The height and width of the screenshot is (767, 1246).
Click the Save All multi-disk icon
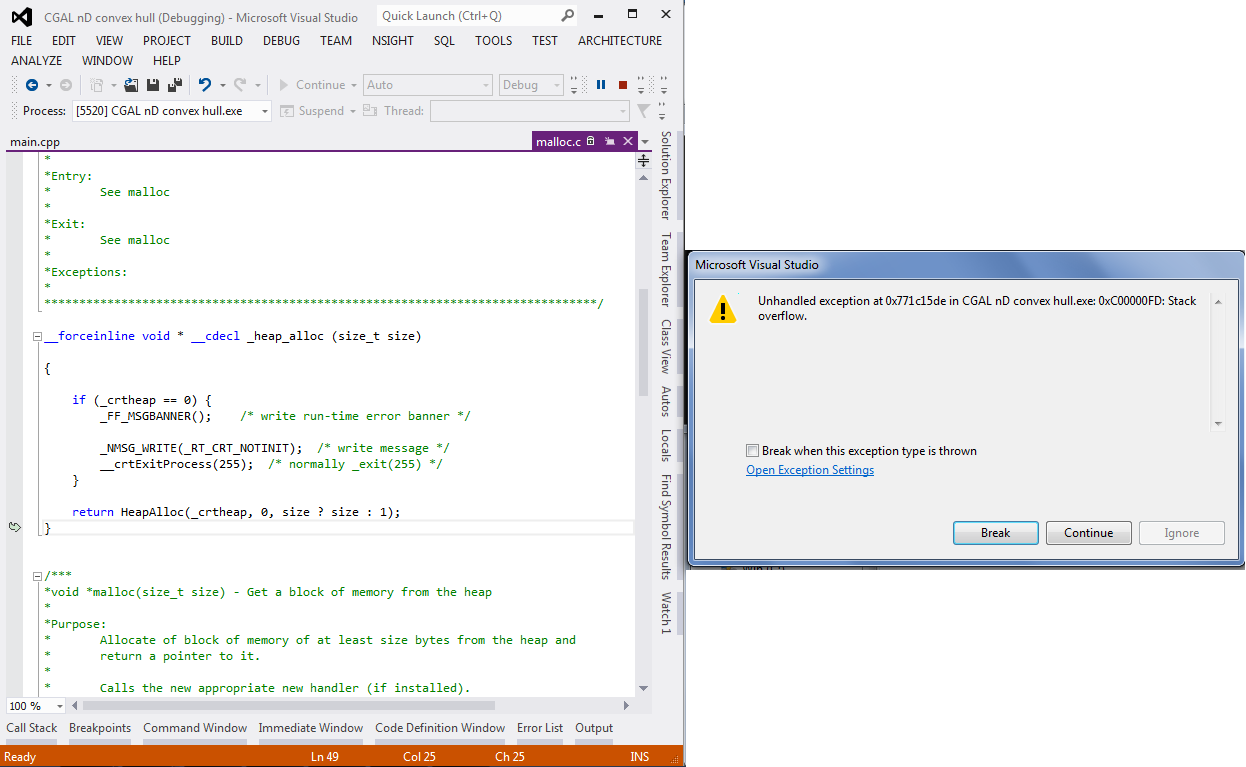click(175, 85)
